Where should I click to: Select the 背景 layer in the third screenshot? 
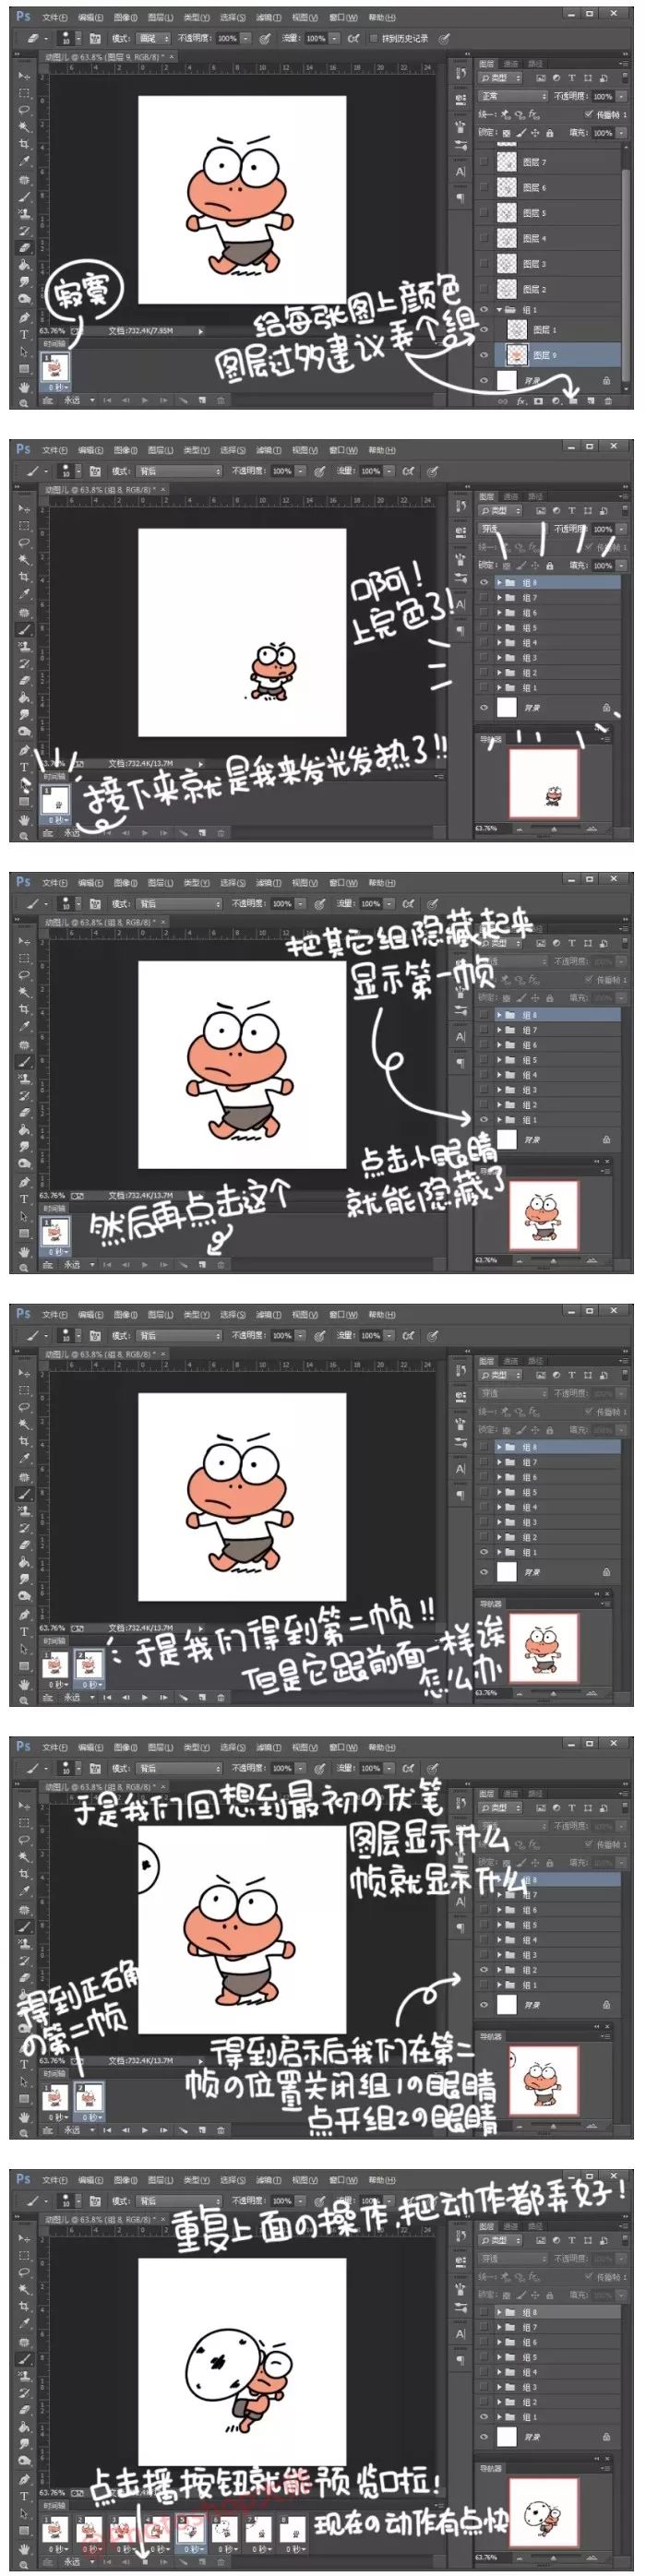[548, 1140]
